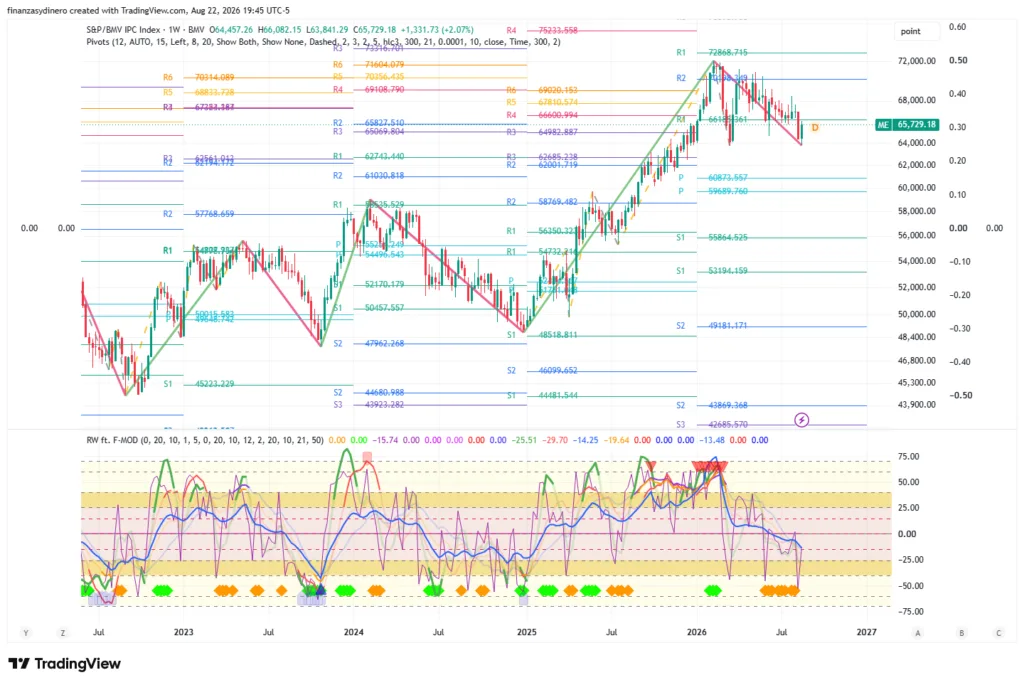
Task: Click the S&P/BMV IPC Index symbol title
Action: coord(143,30)
